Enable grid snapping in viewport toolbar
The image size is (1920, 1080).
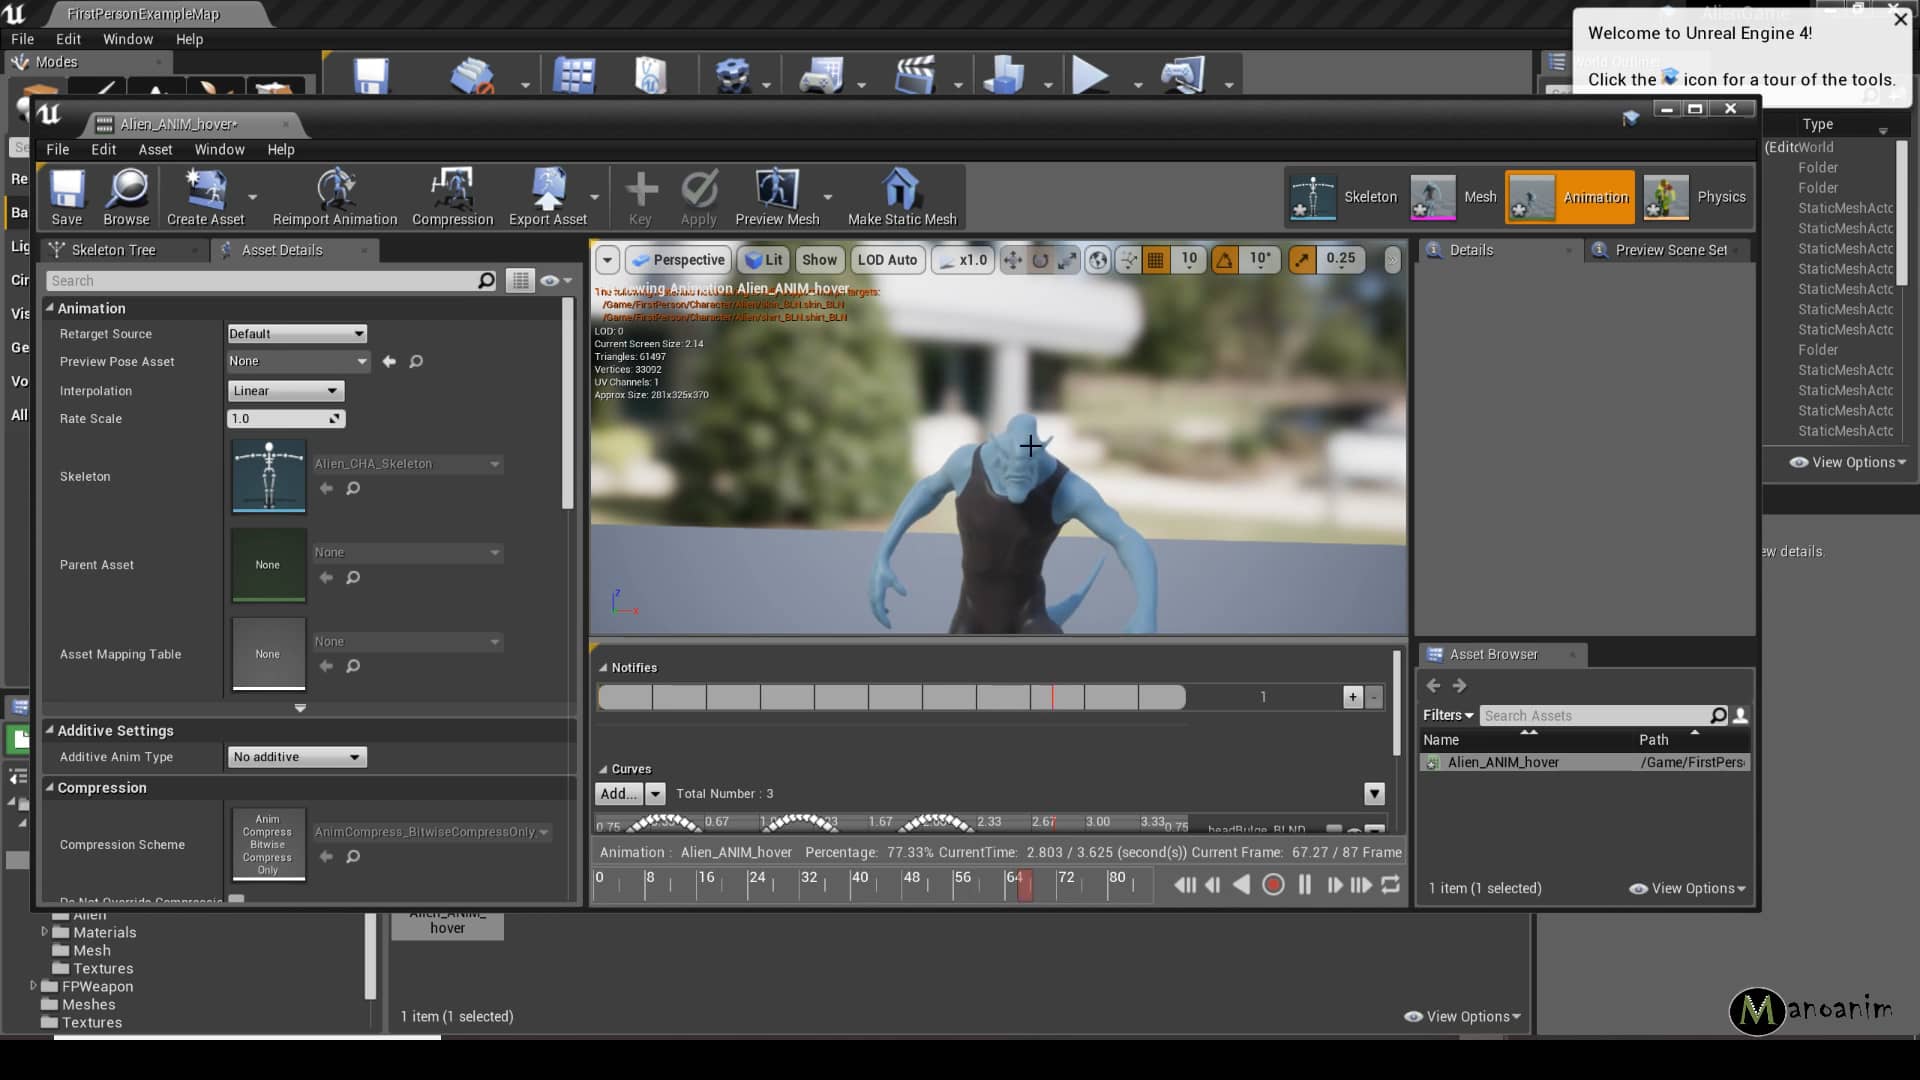(x=1155, y=260)
